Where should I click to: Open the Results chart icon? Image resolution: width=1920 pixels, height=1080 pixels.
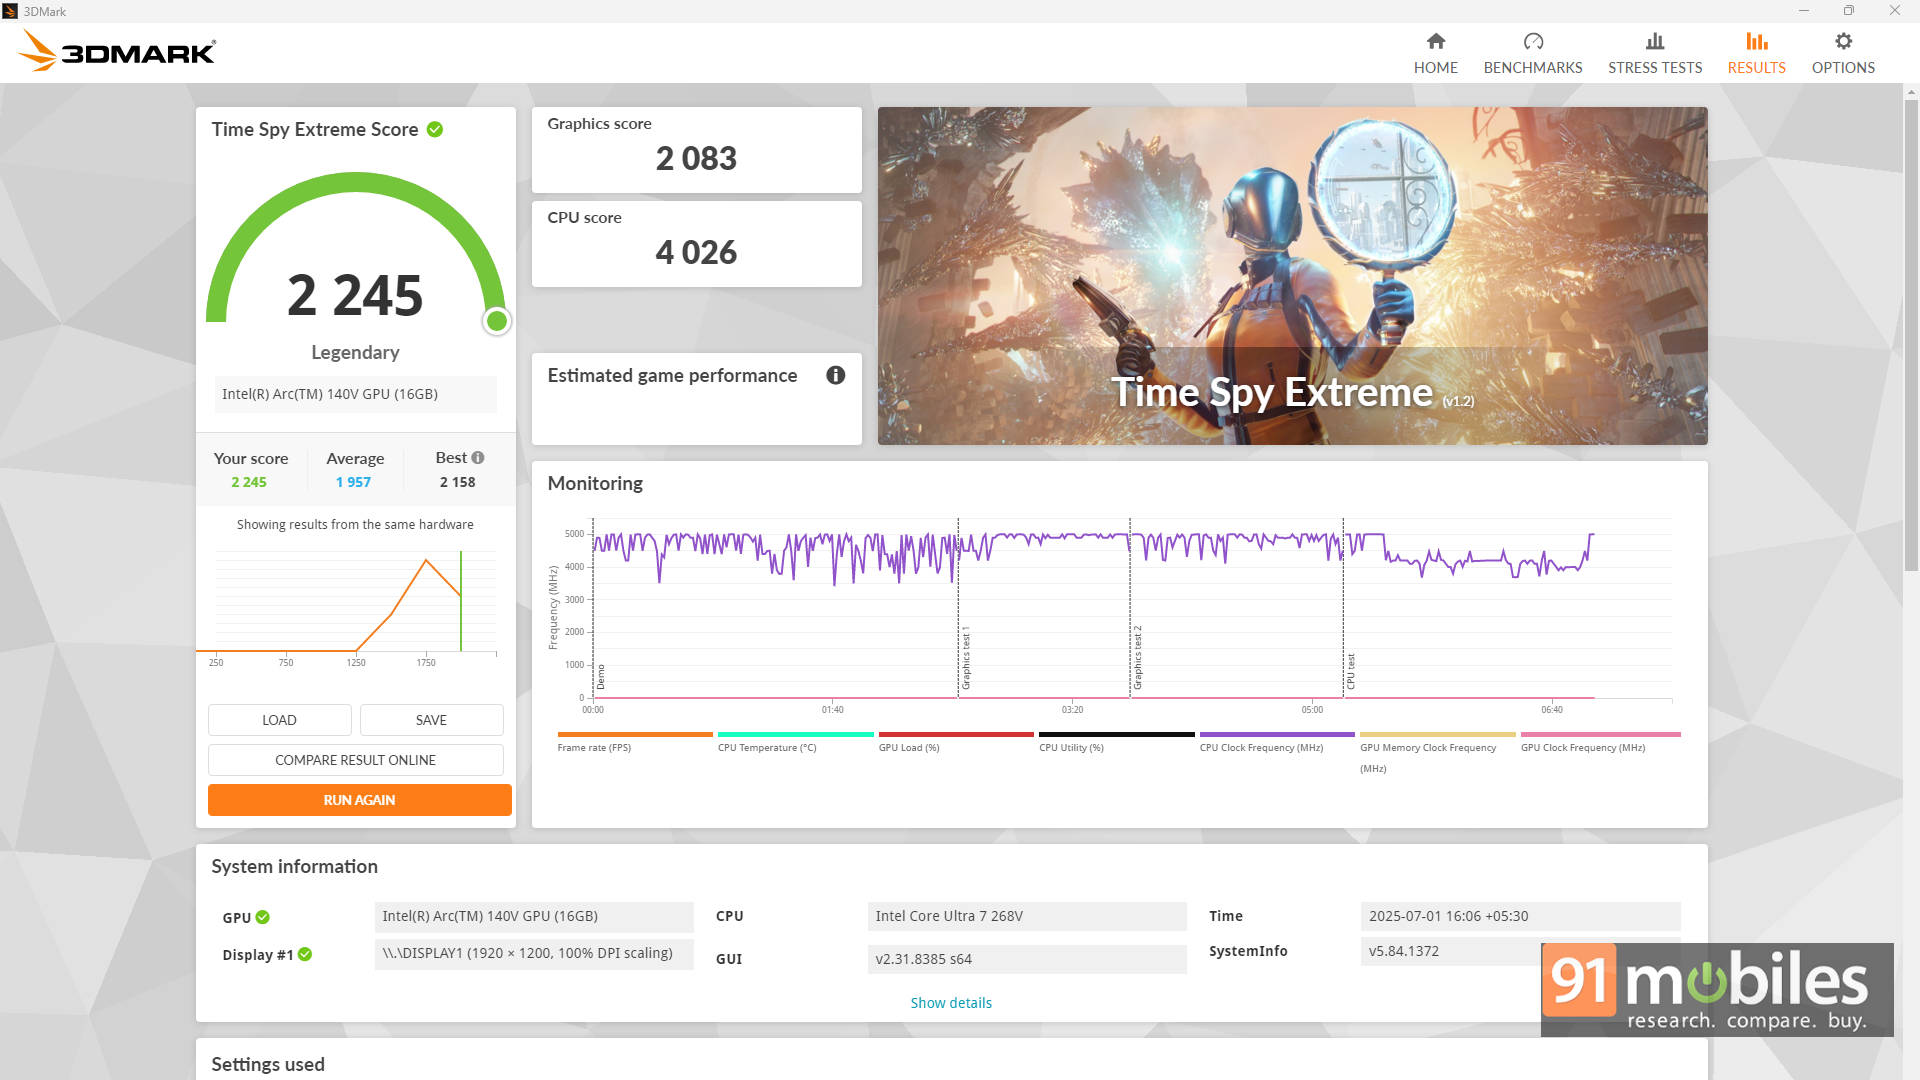[x=1756, y=41]
